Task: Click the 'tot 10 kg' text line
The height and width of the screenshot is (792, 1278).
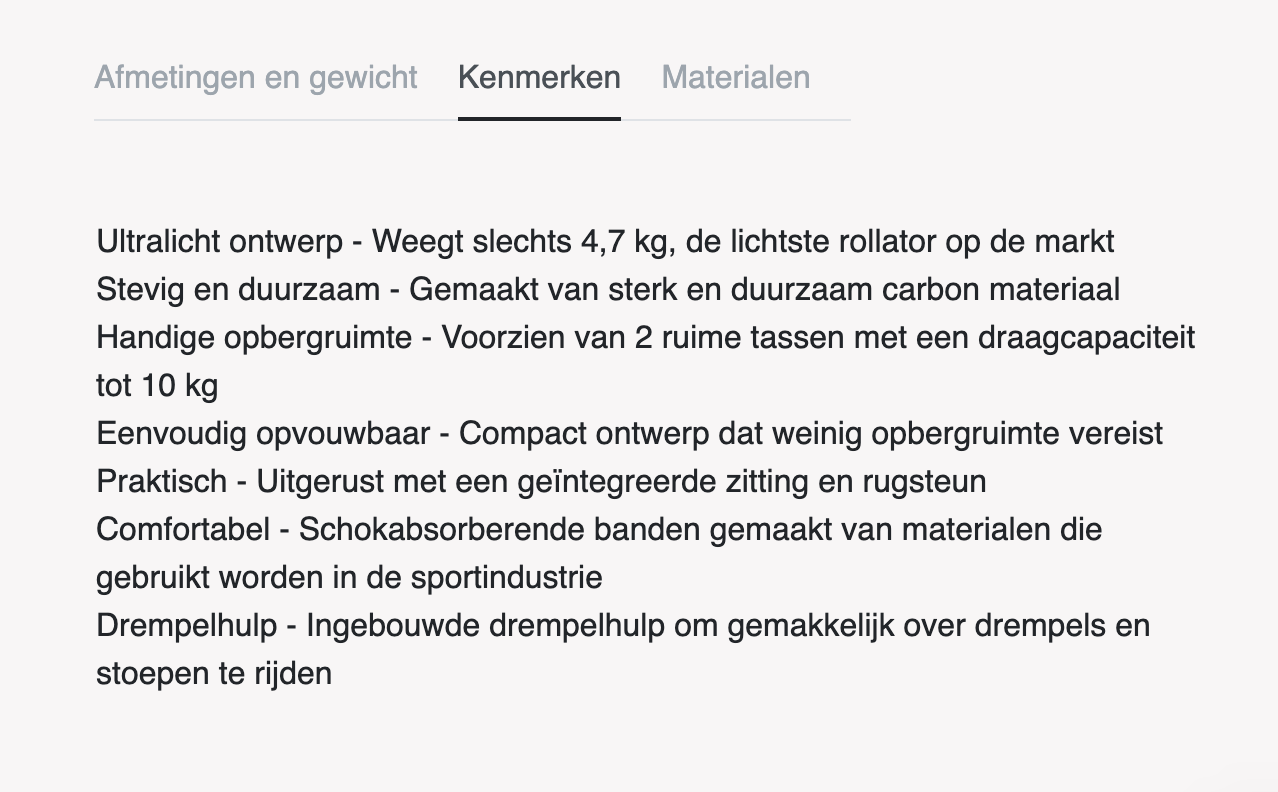Action: coord(157,385)
